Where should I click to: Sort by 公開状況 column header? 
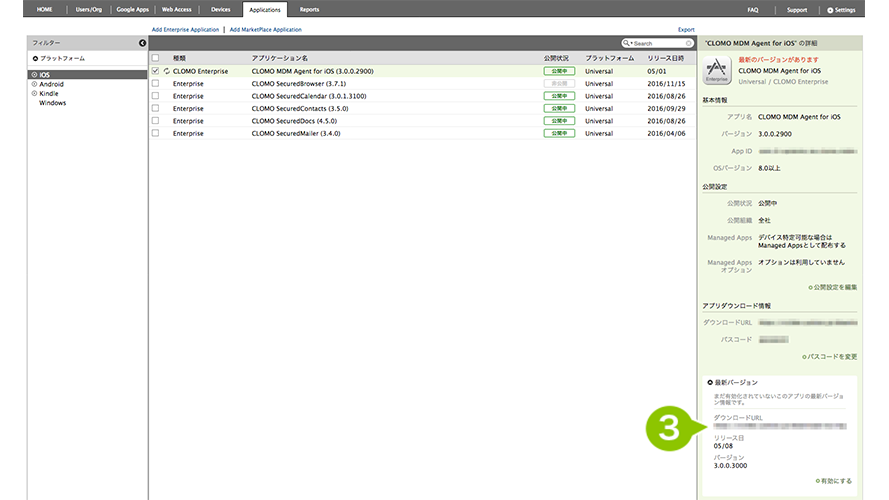(x=556, y=58)
